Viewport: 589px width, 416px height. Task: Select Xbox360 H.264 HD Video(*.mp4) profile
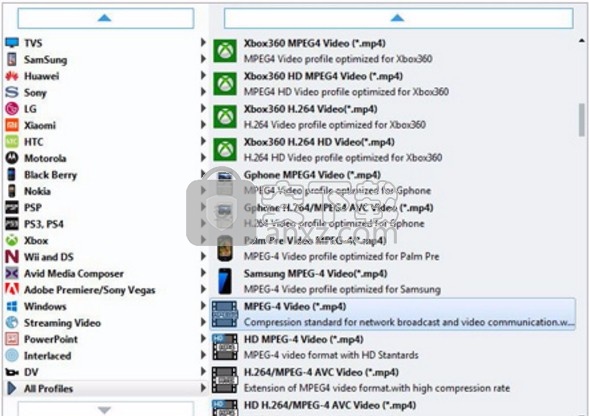pos(393,150)
